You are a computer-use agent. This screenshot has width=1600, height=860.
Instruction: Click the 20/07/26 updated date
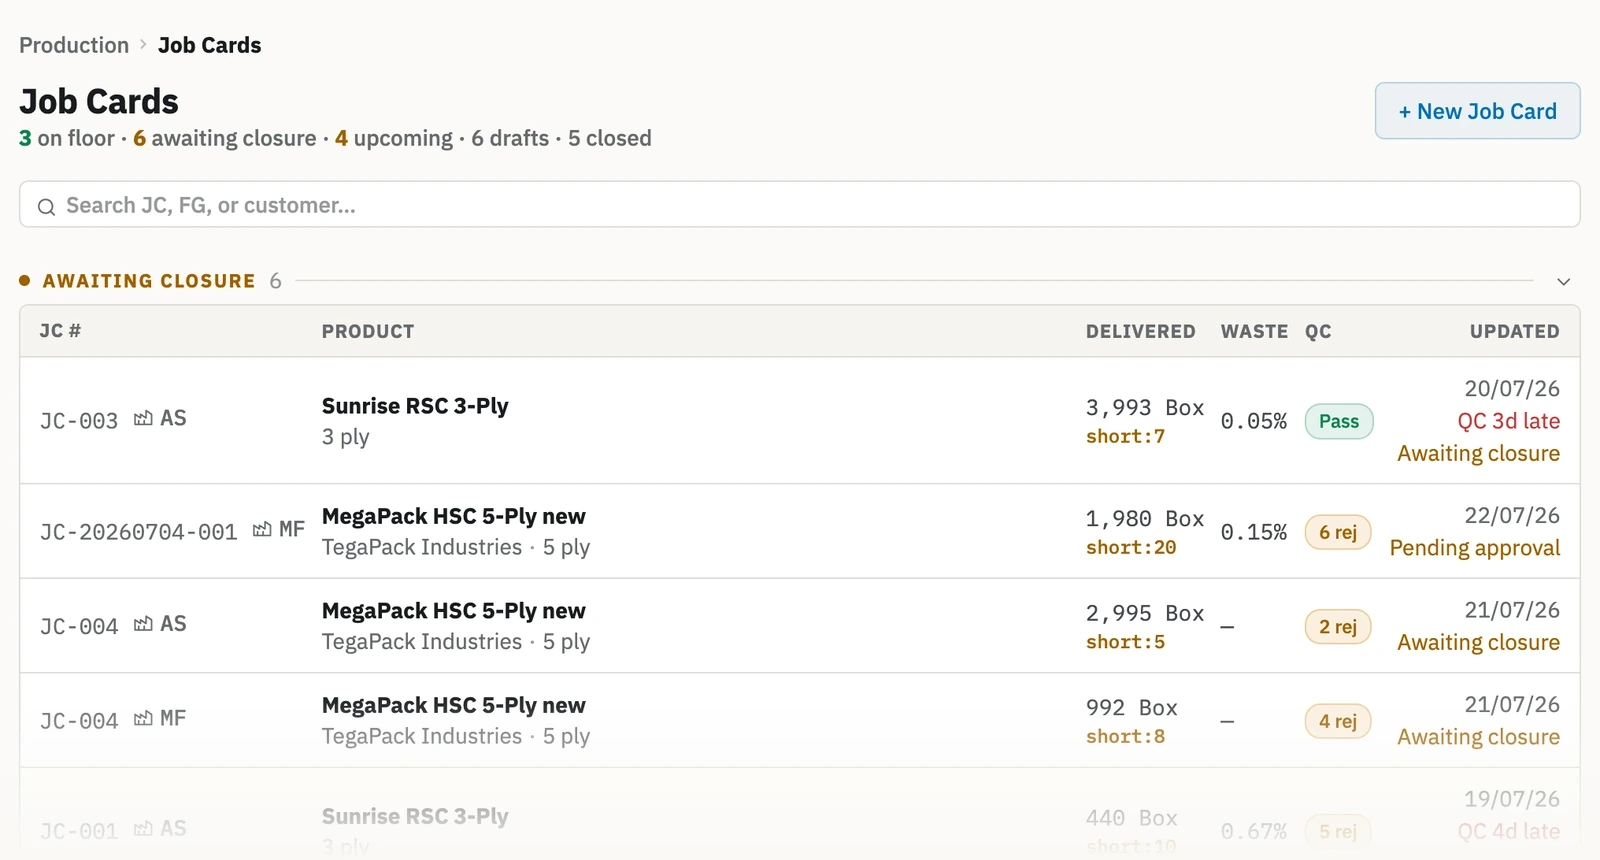pyautogui.click(x=1512, y=388)
